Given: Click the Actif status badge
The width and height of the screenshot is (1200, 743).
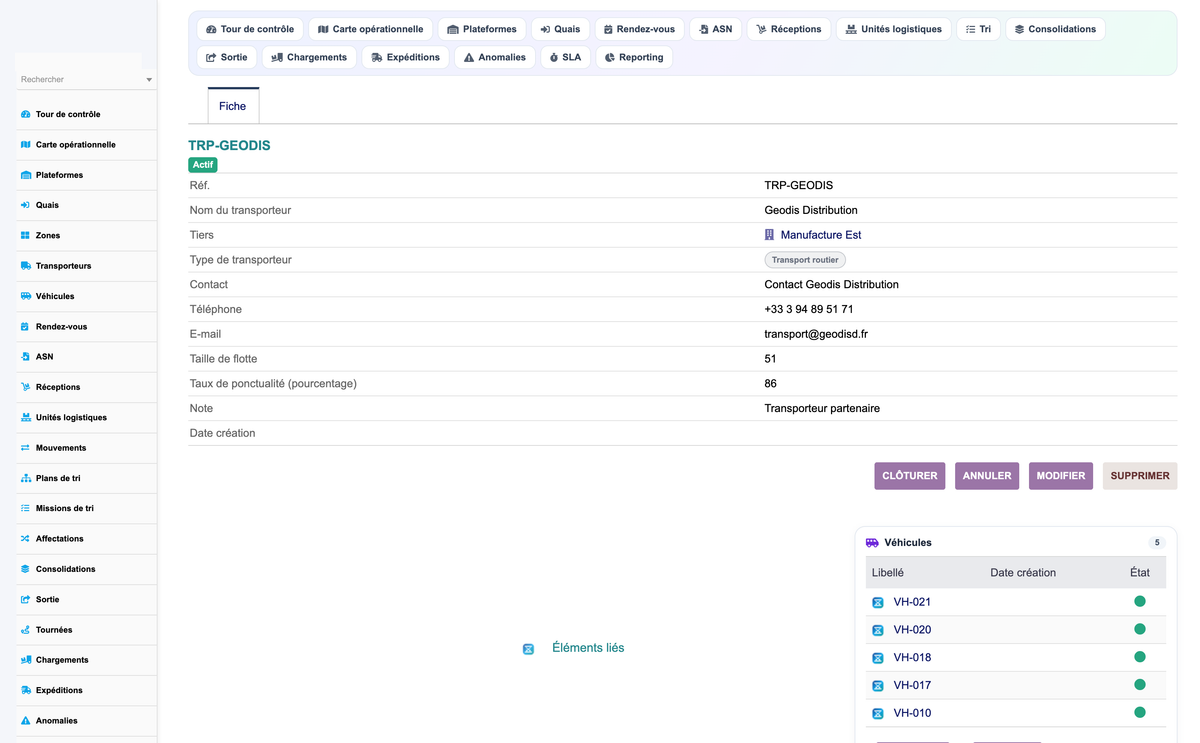Looking at the screenshot, I should [x=203, y=165].
